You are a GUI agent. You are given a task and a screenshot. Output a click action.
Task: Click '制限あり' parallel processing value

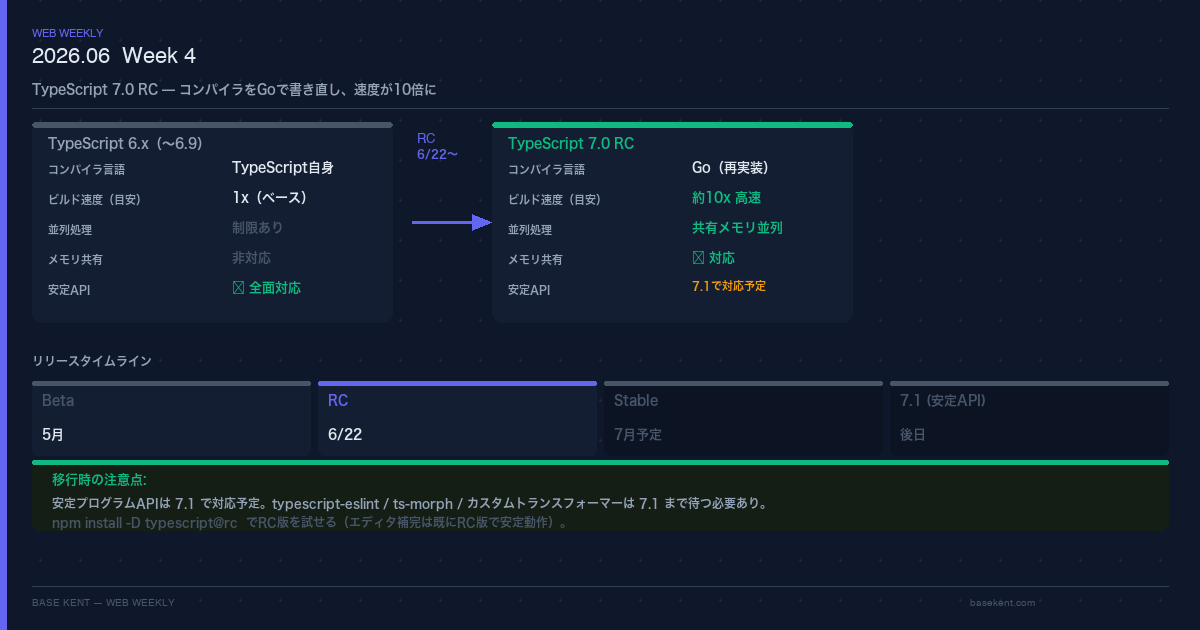point(258,228)
